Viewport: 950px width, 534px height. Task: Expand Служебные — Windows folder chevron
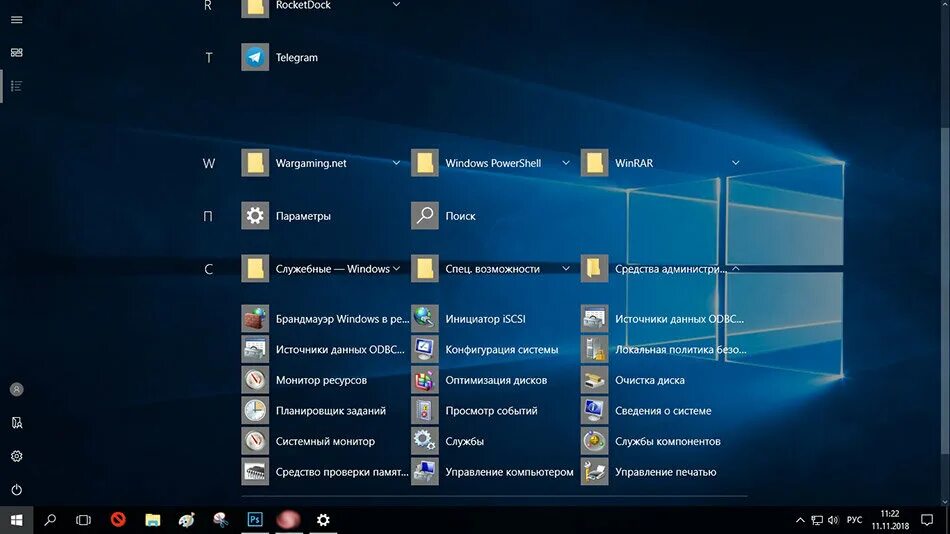[x=396, y=269]
